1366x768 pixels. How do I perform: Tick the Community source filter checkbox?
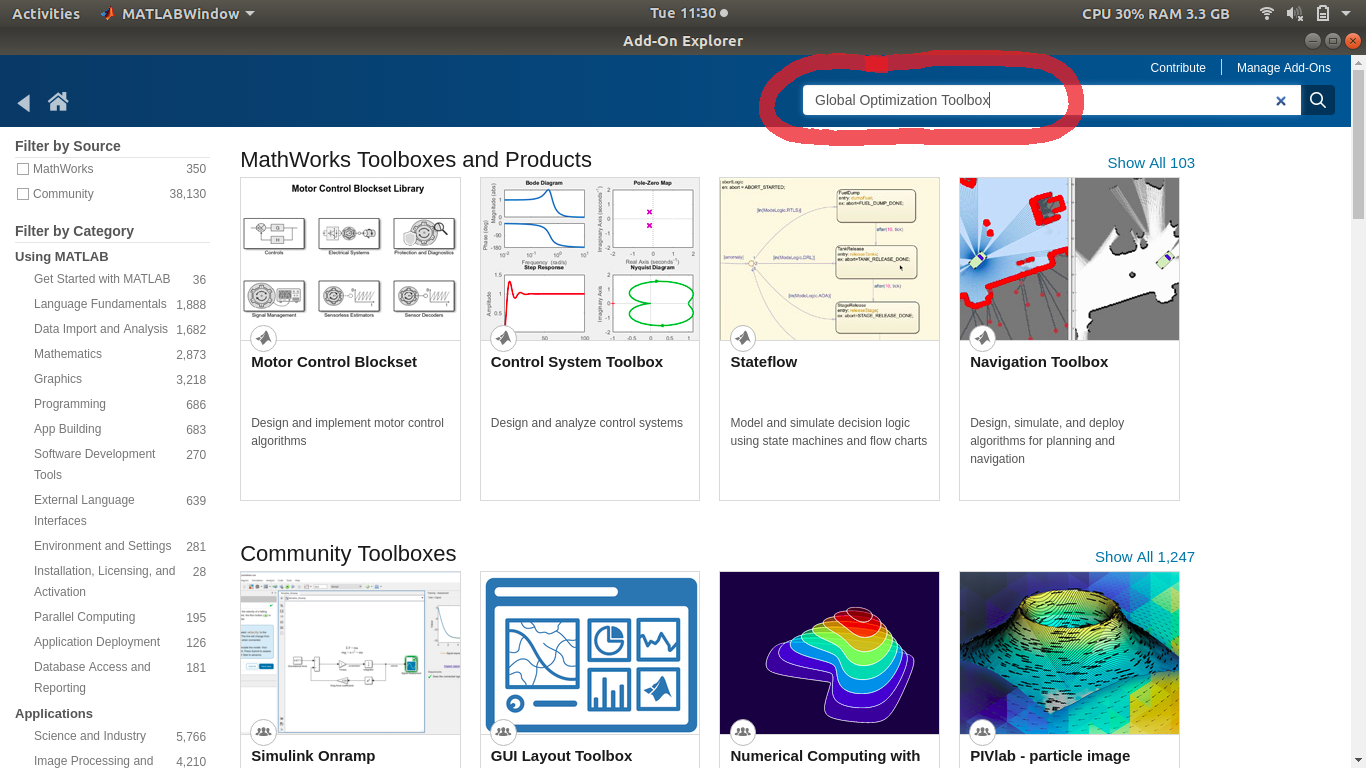pyautogui.click(x=23, y=194)
